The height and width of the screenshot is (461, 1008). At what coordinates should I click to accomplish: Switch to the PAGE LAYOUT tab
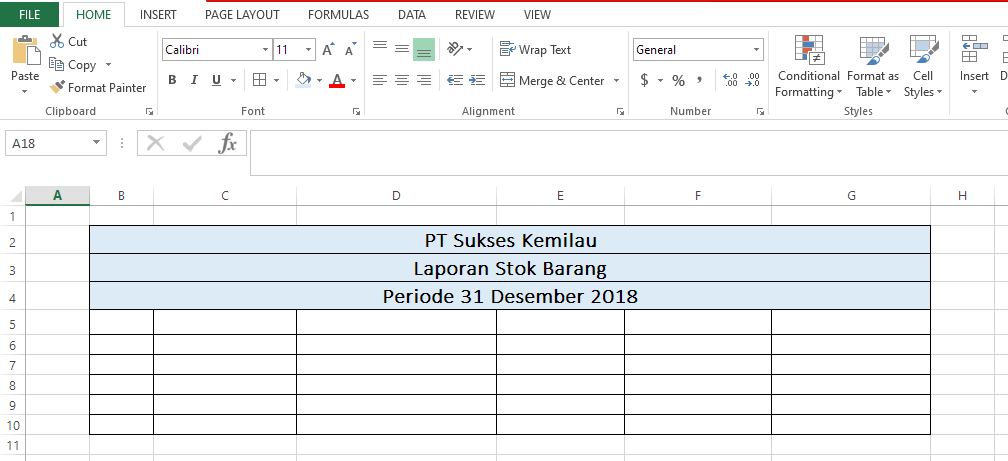(x=242, y=14)
